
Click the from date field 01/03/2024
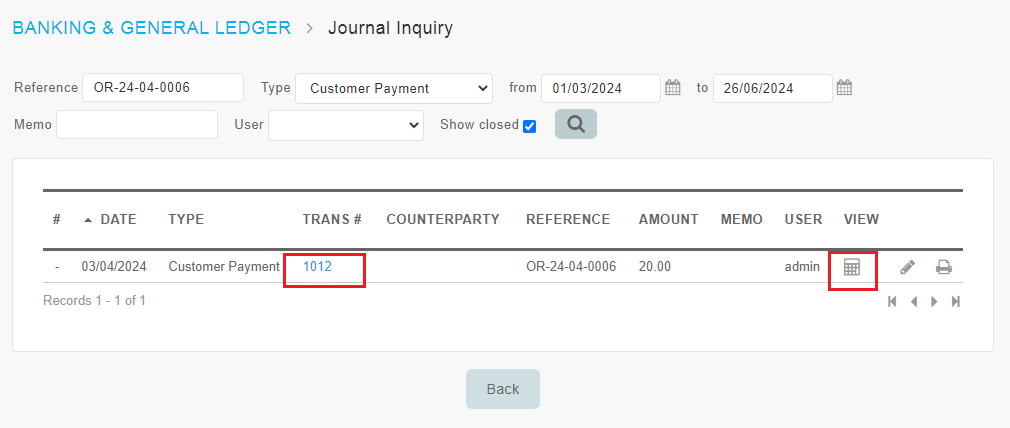click(600, 88)
